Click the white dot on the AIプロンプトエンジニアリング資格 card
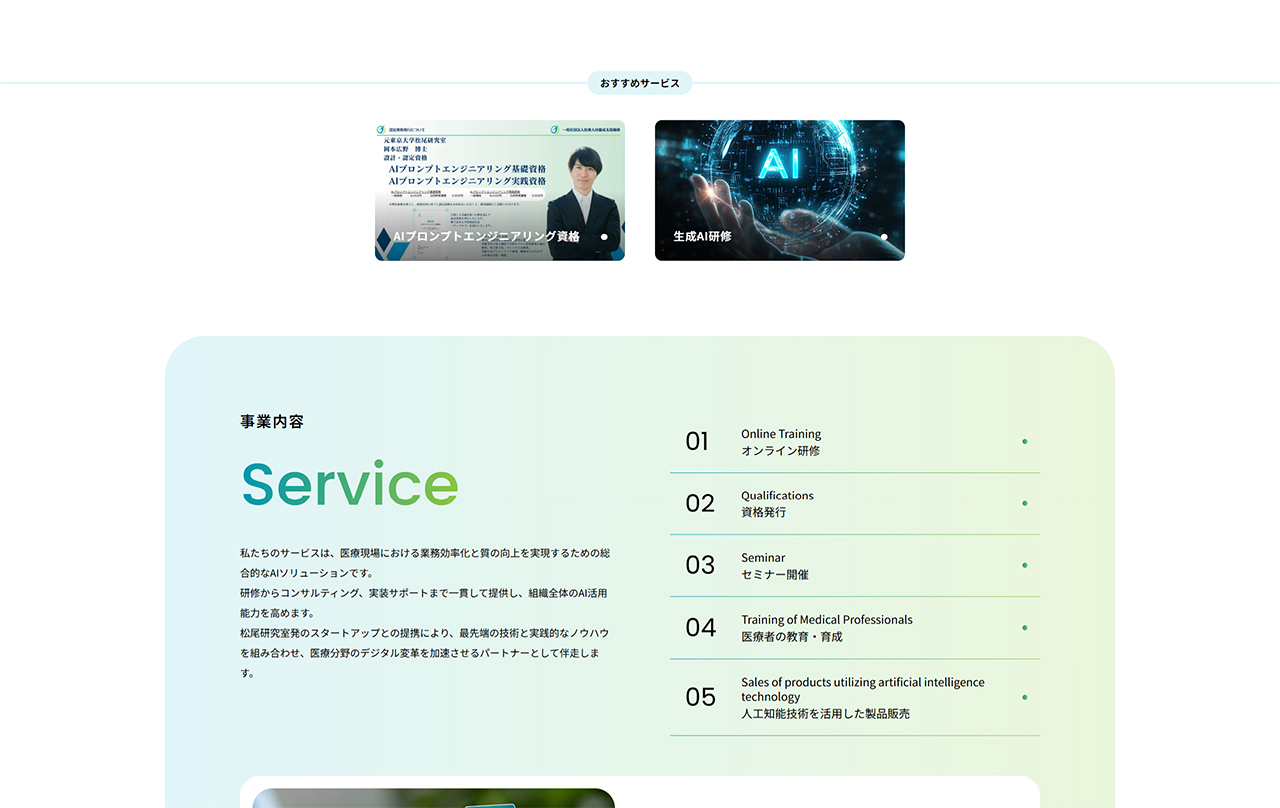Image resolution: width=1280 pixels, height=808 pixels. 604,237
